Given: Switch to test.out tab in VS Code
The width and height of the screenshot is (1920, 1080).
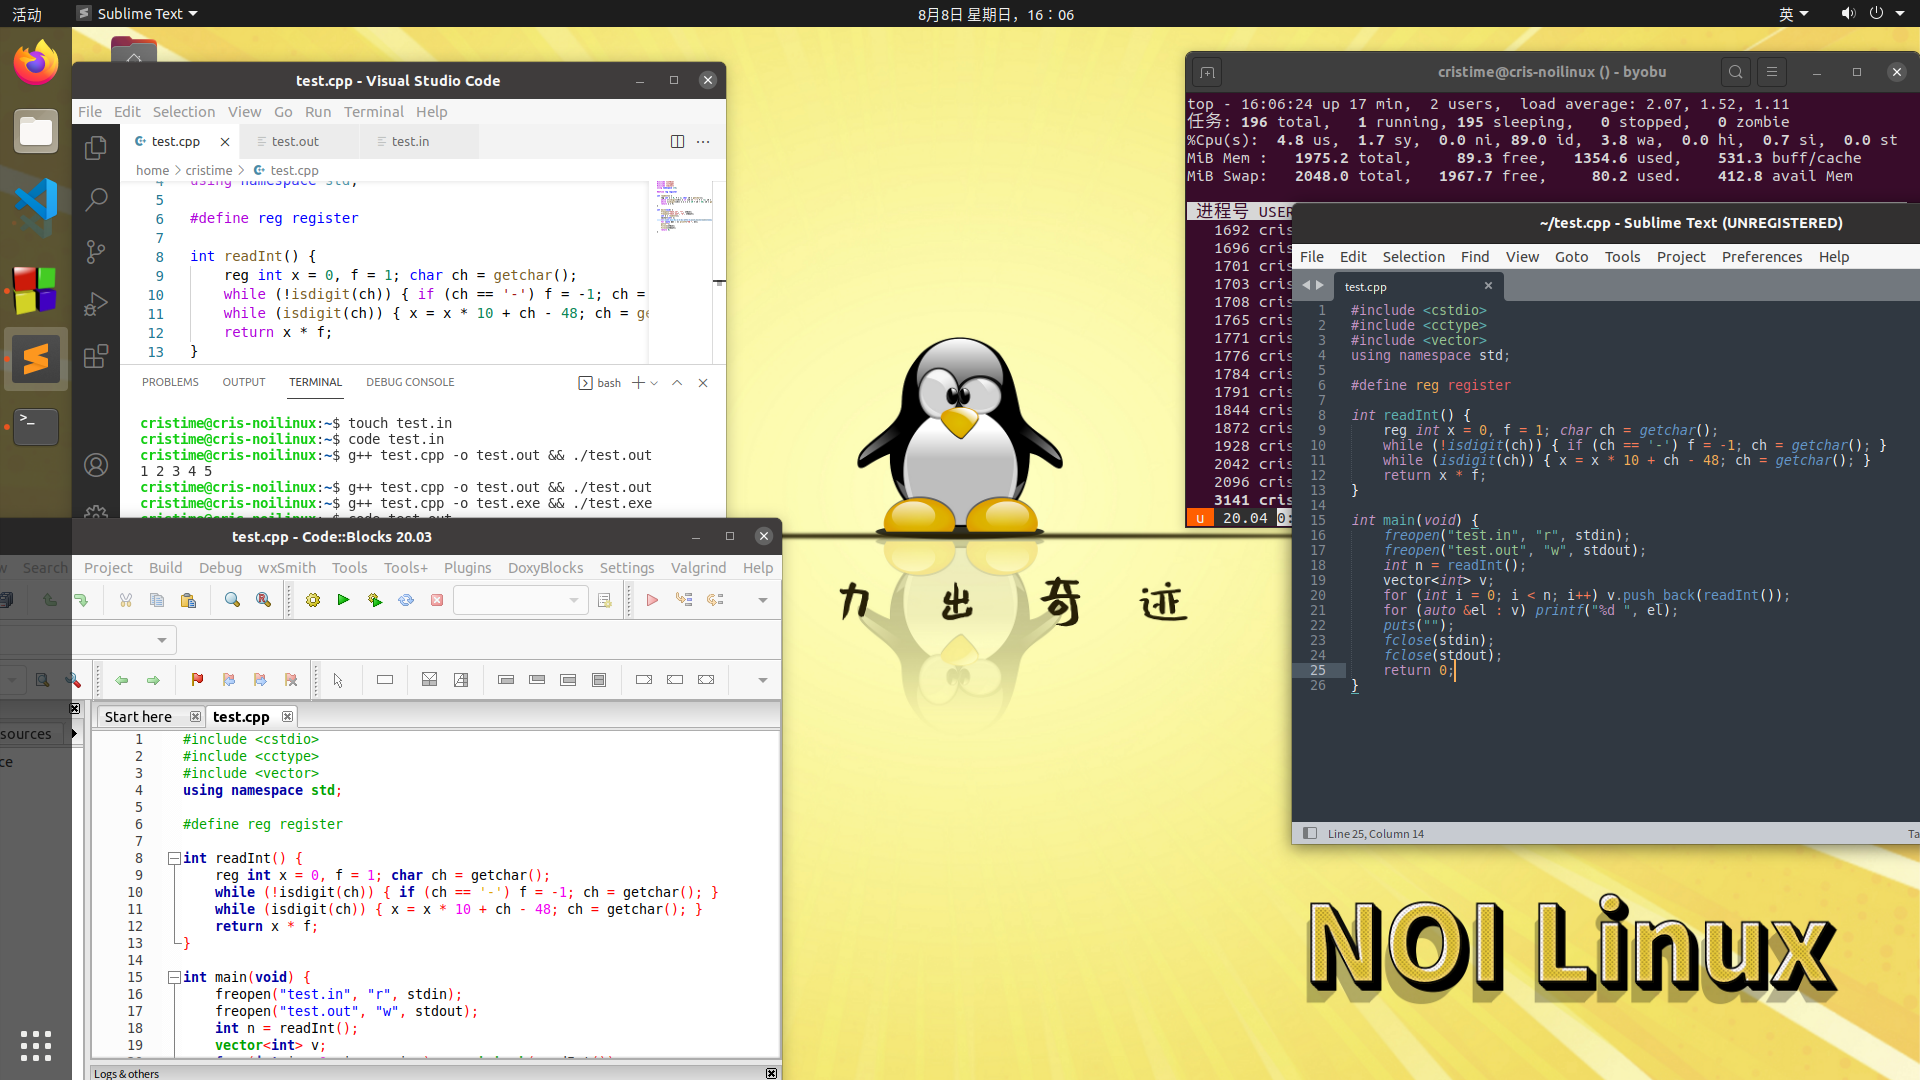Looking at the screenshot, I should pos(295,141).
